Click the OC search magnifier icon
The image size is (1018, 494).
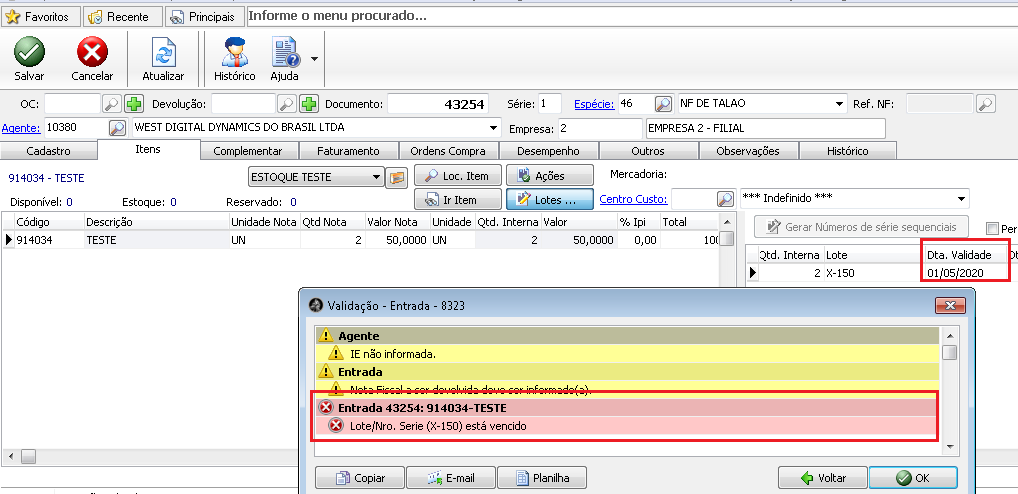(x=112, y=104)
